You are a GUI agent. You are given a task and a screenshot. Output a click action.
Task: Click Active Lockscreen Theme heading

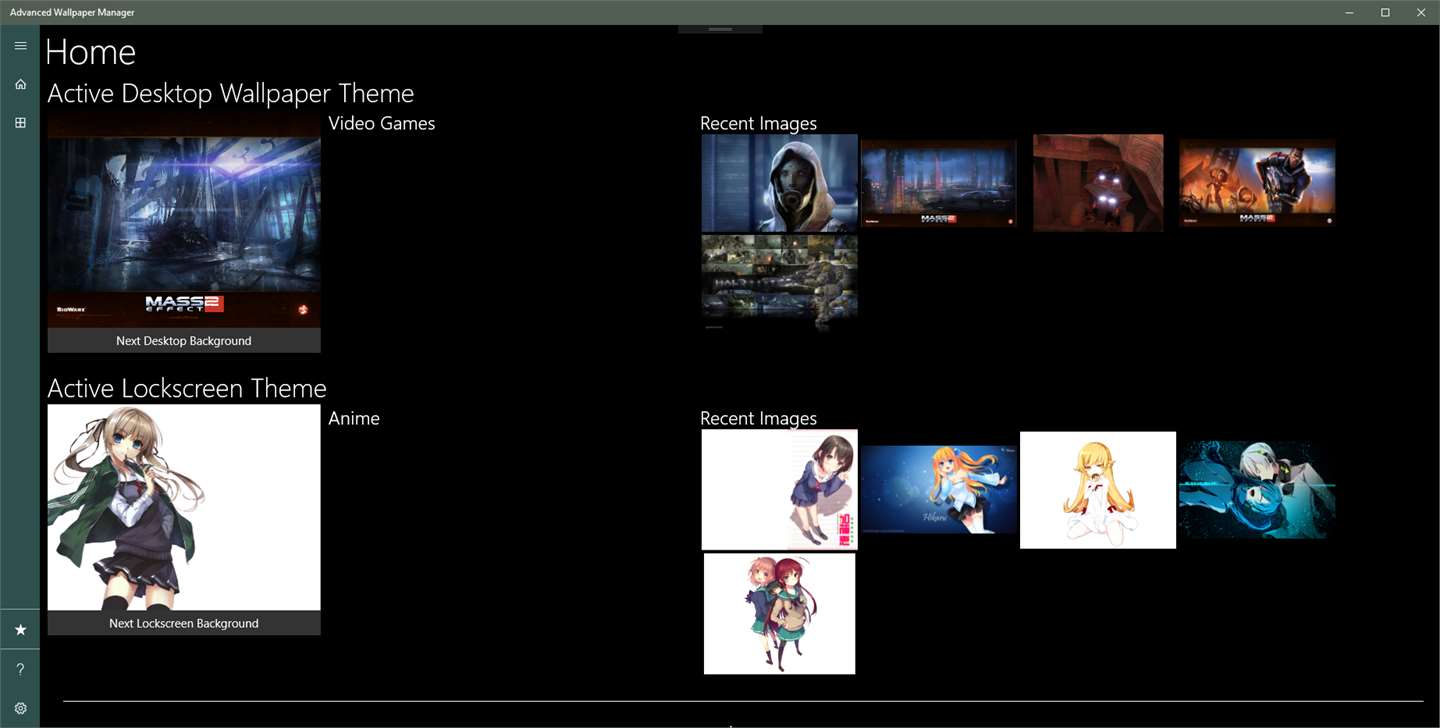coord(187,389)
